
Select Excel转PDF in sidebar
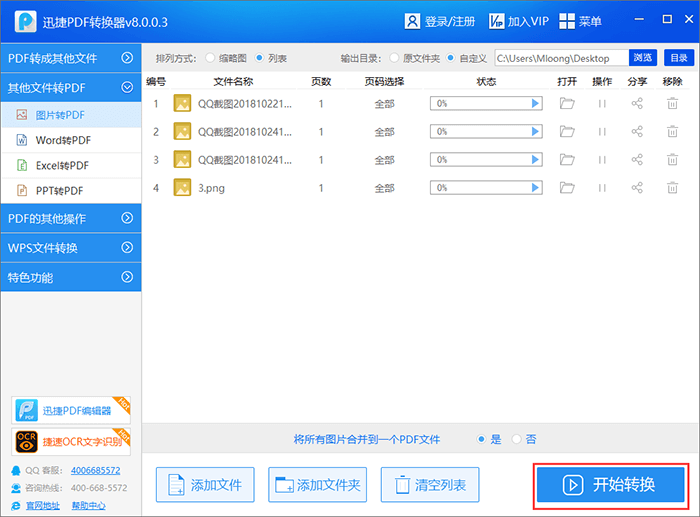coord(71,166)
